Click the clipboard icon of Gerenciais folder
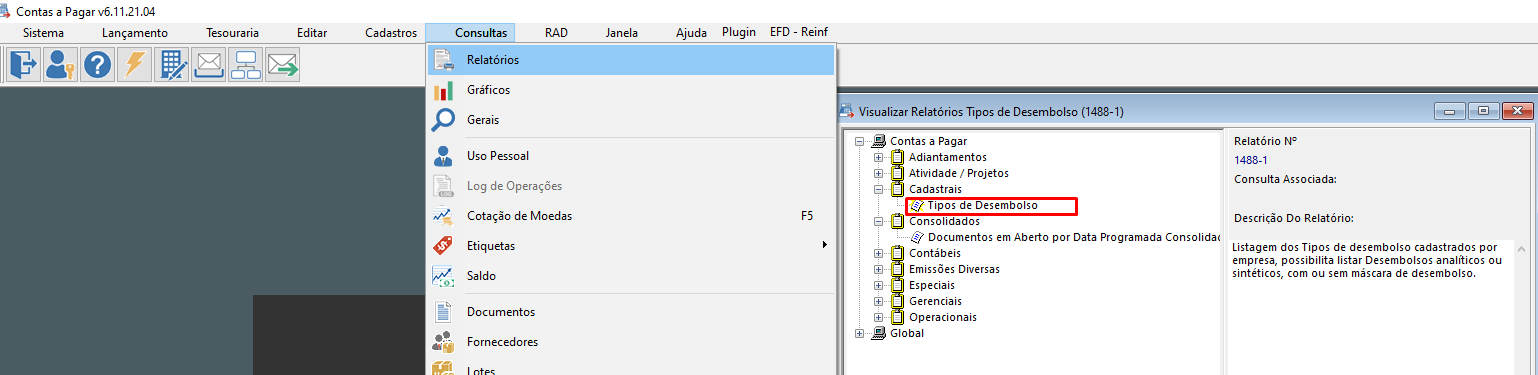1538x375 pixels. [x=897, y=301]
